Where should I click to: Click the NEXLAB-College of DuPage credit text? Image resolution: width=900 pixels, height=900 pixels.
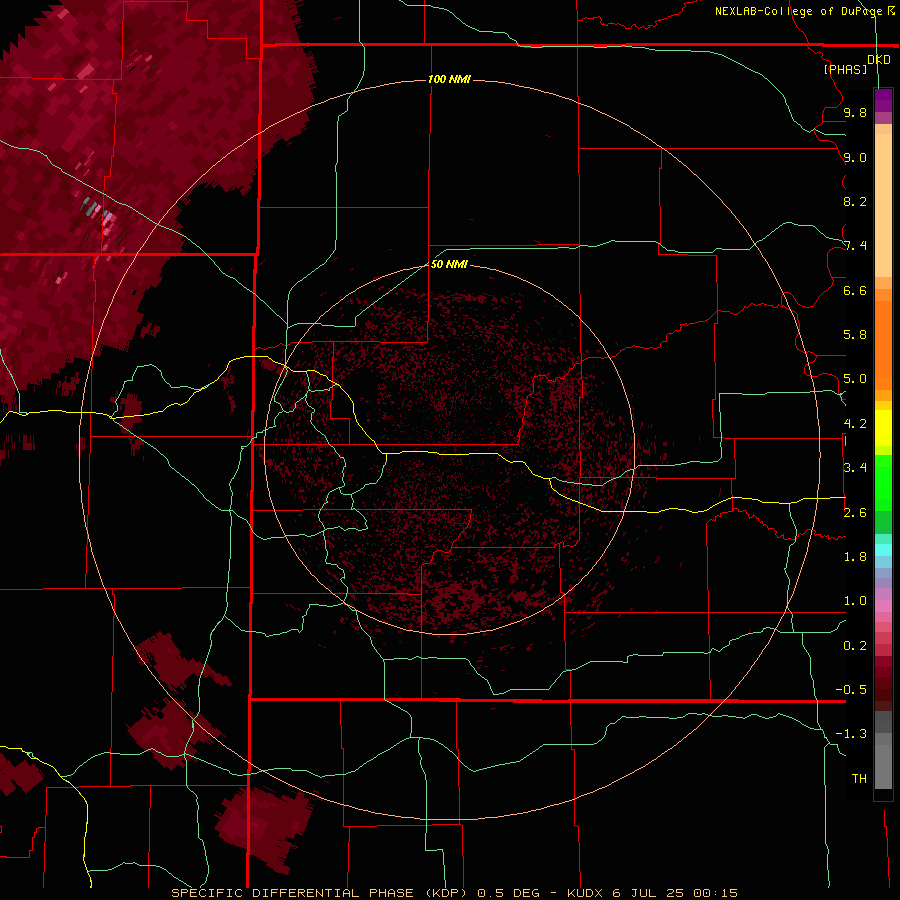click(800, 11)
